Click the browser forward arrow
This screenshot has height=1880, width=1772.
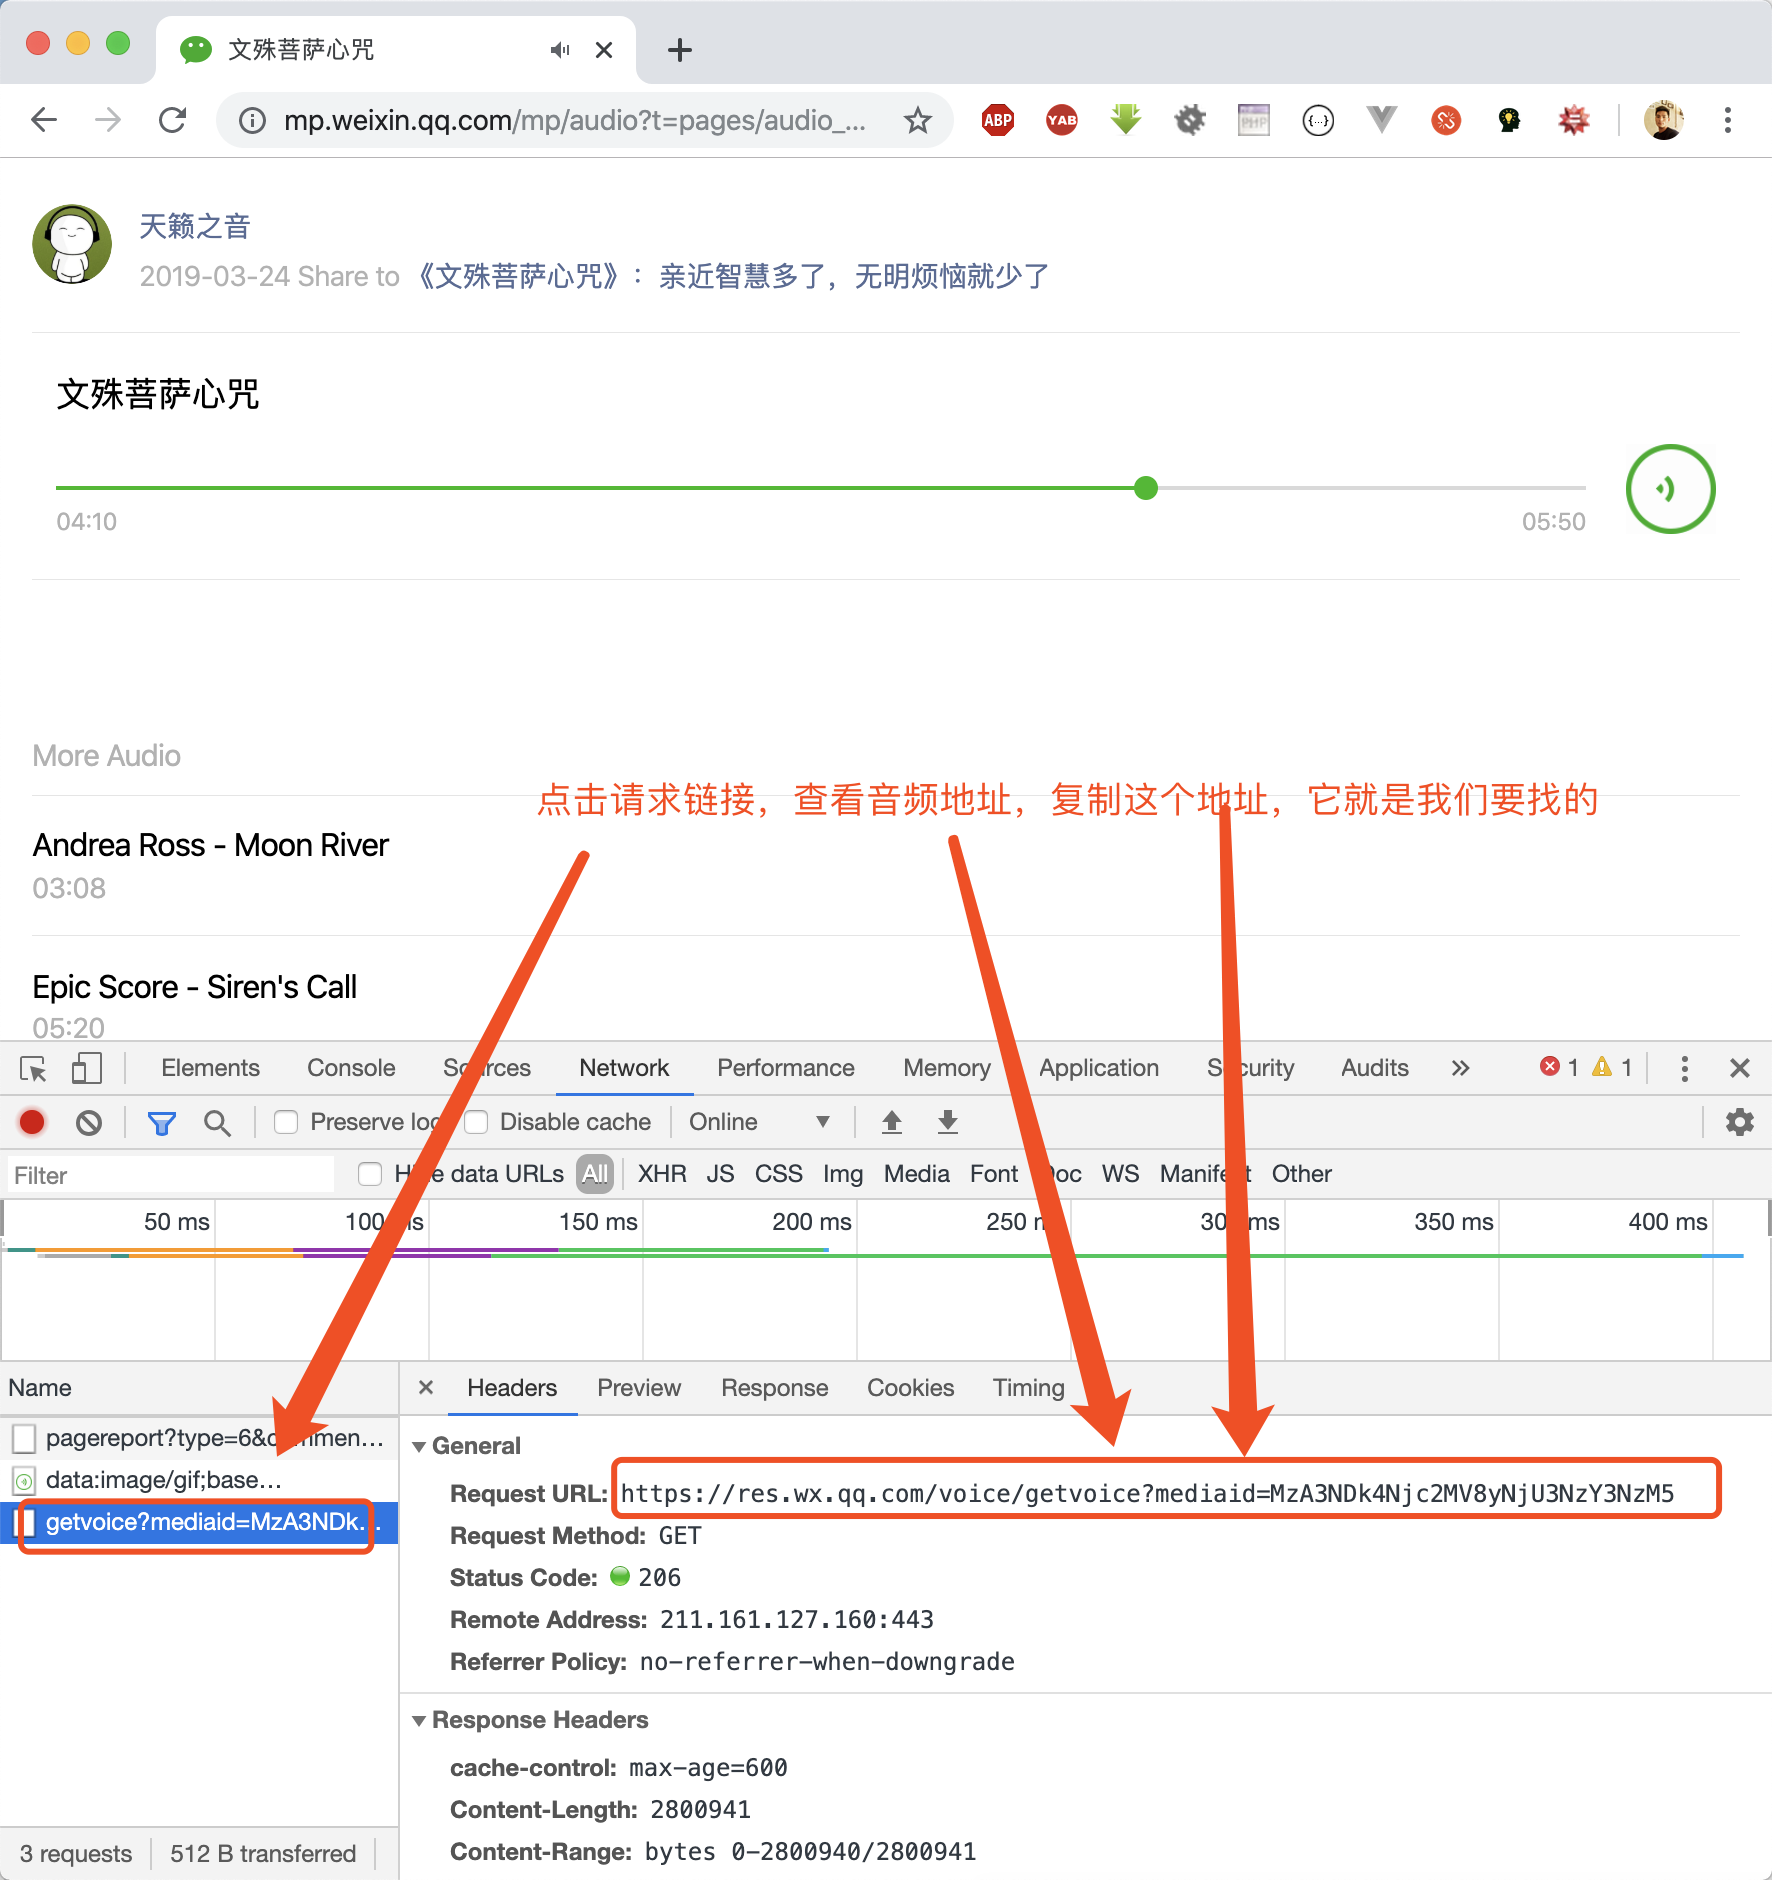point(107,120)
